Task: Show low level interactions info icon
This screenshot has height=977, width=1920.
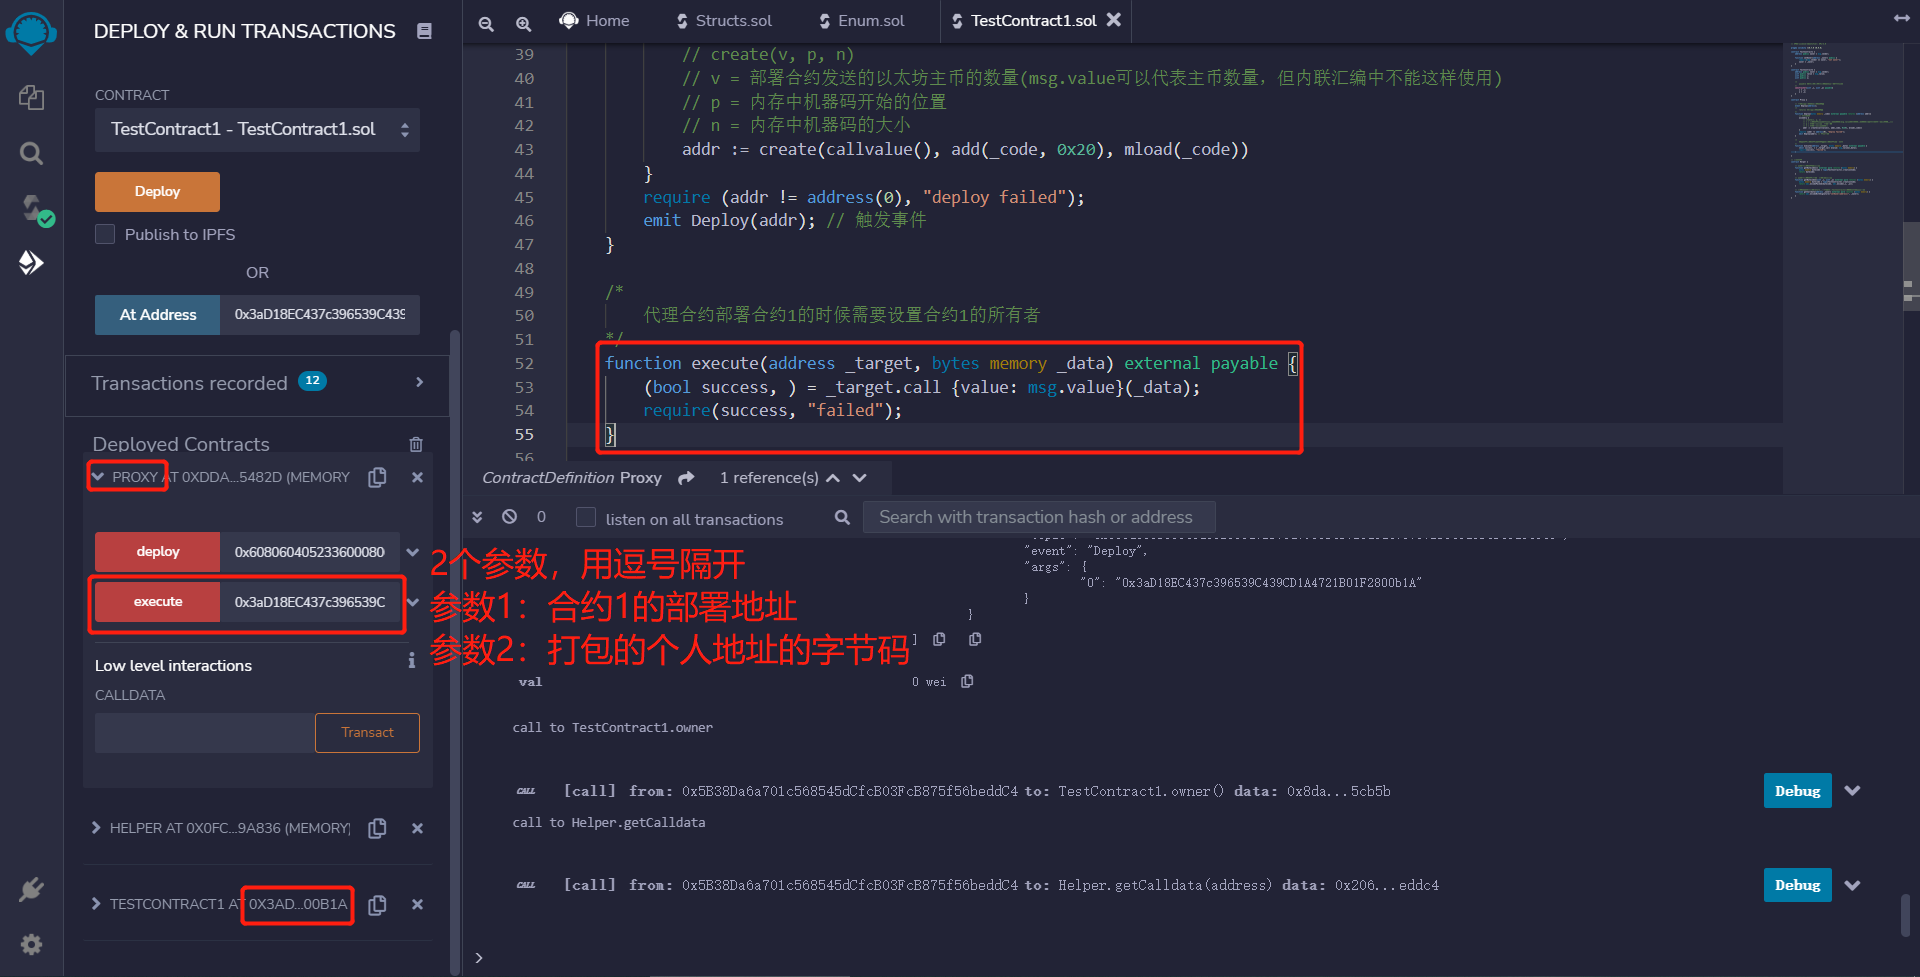Action: (411, 660)
